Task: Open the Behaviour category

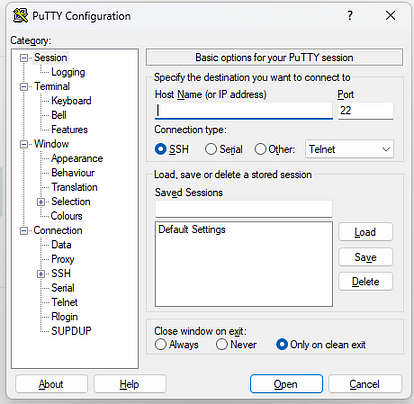Action: pyautogui.click(x=73, y=173)
